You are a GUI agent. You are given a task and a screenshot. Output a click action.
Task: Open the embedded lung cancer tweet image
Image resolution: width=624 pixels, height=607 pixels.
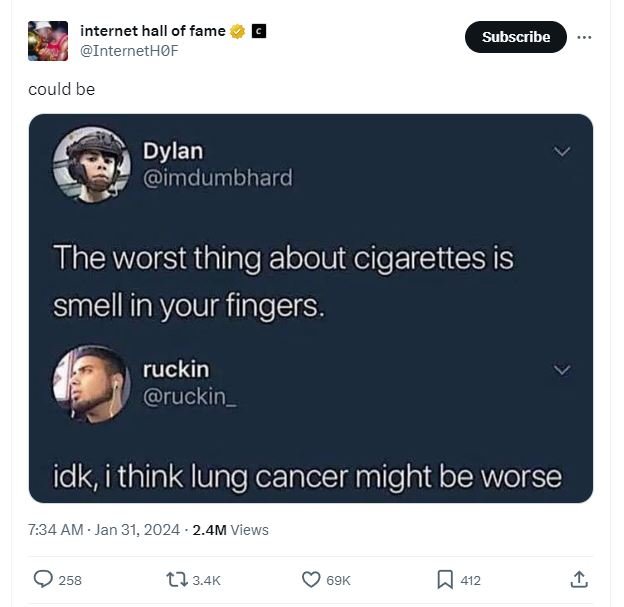click(311, 308)
